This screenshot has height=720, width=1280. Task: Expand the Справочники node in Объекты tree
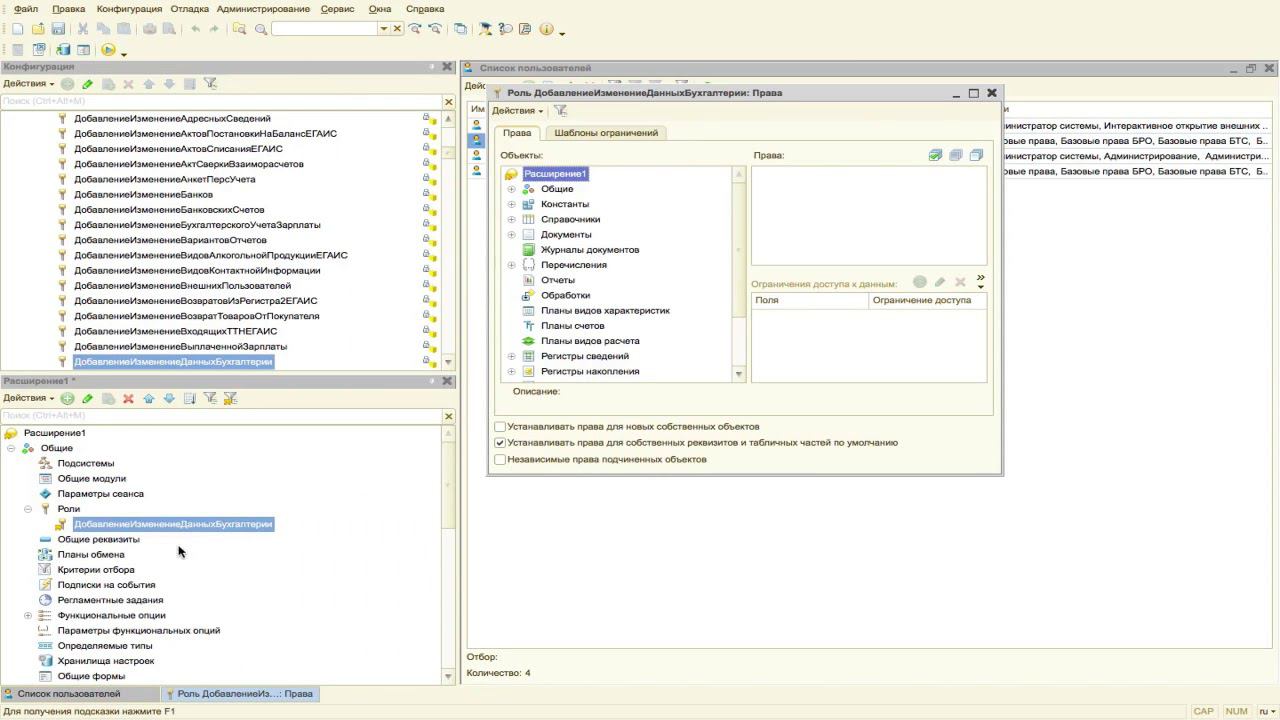tap(511, 219)
